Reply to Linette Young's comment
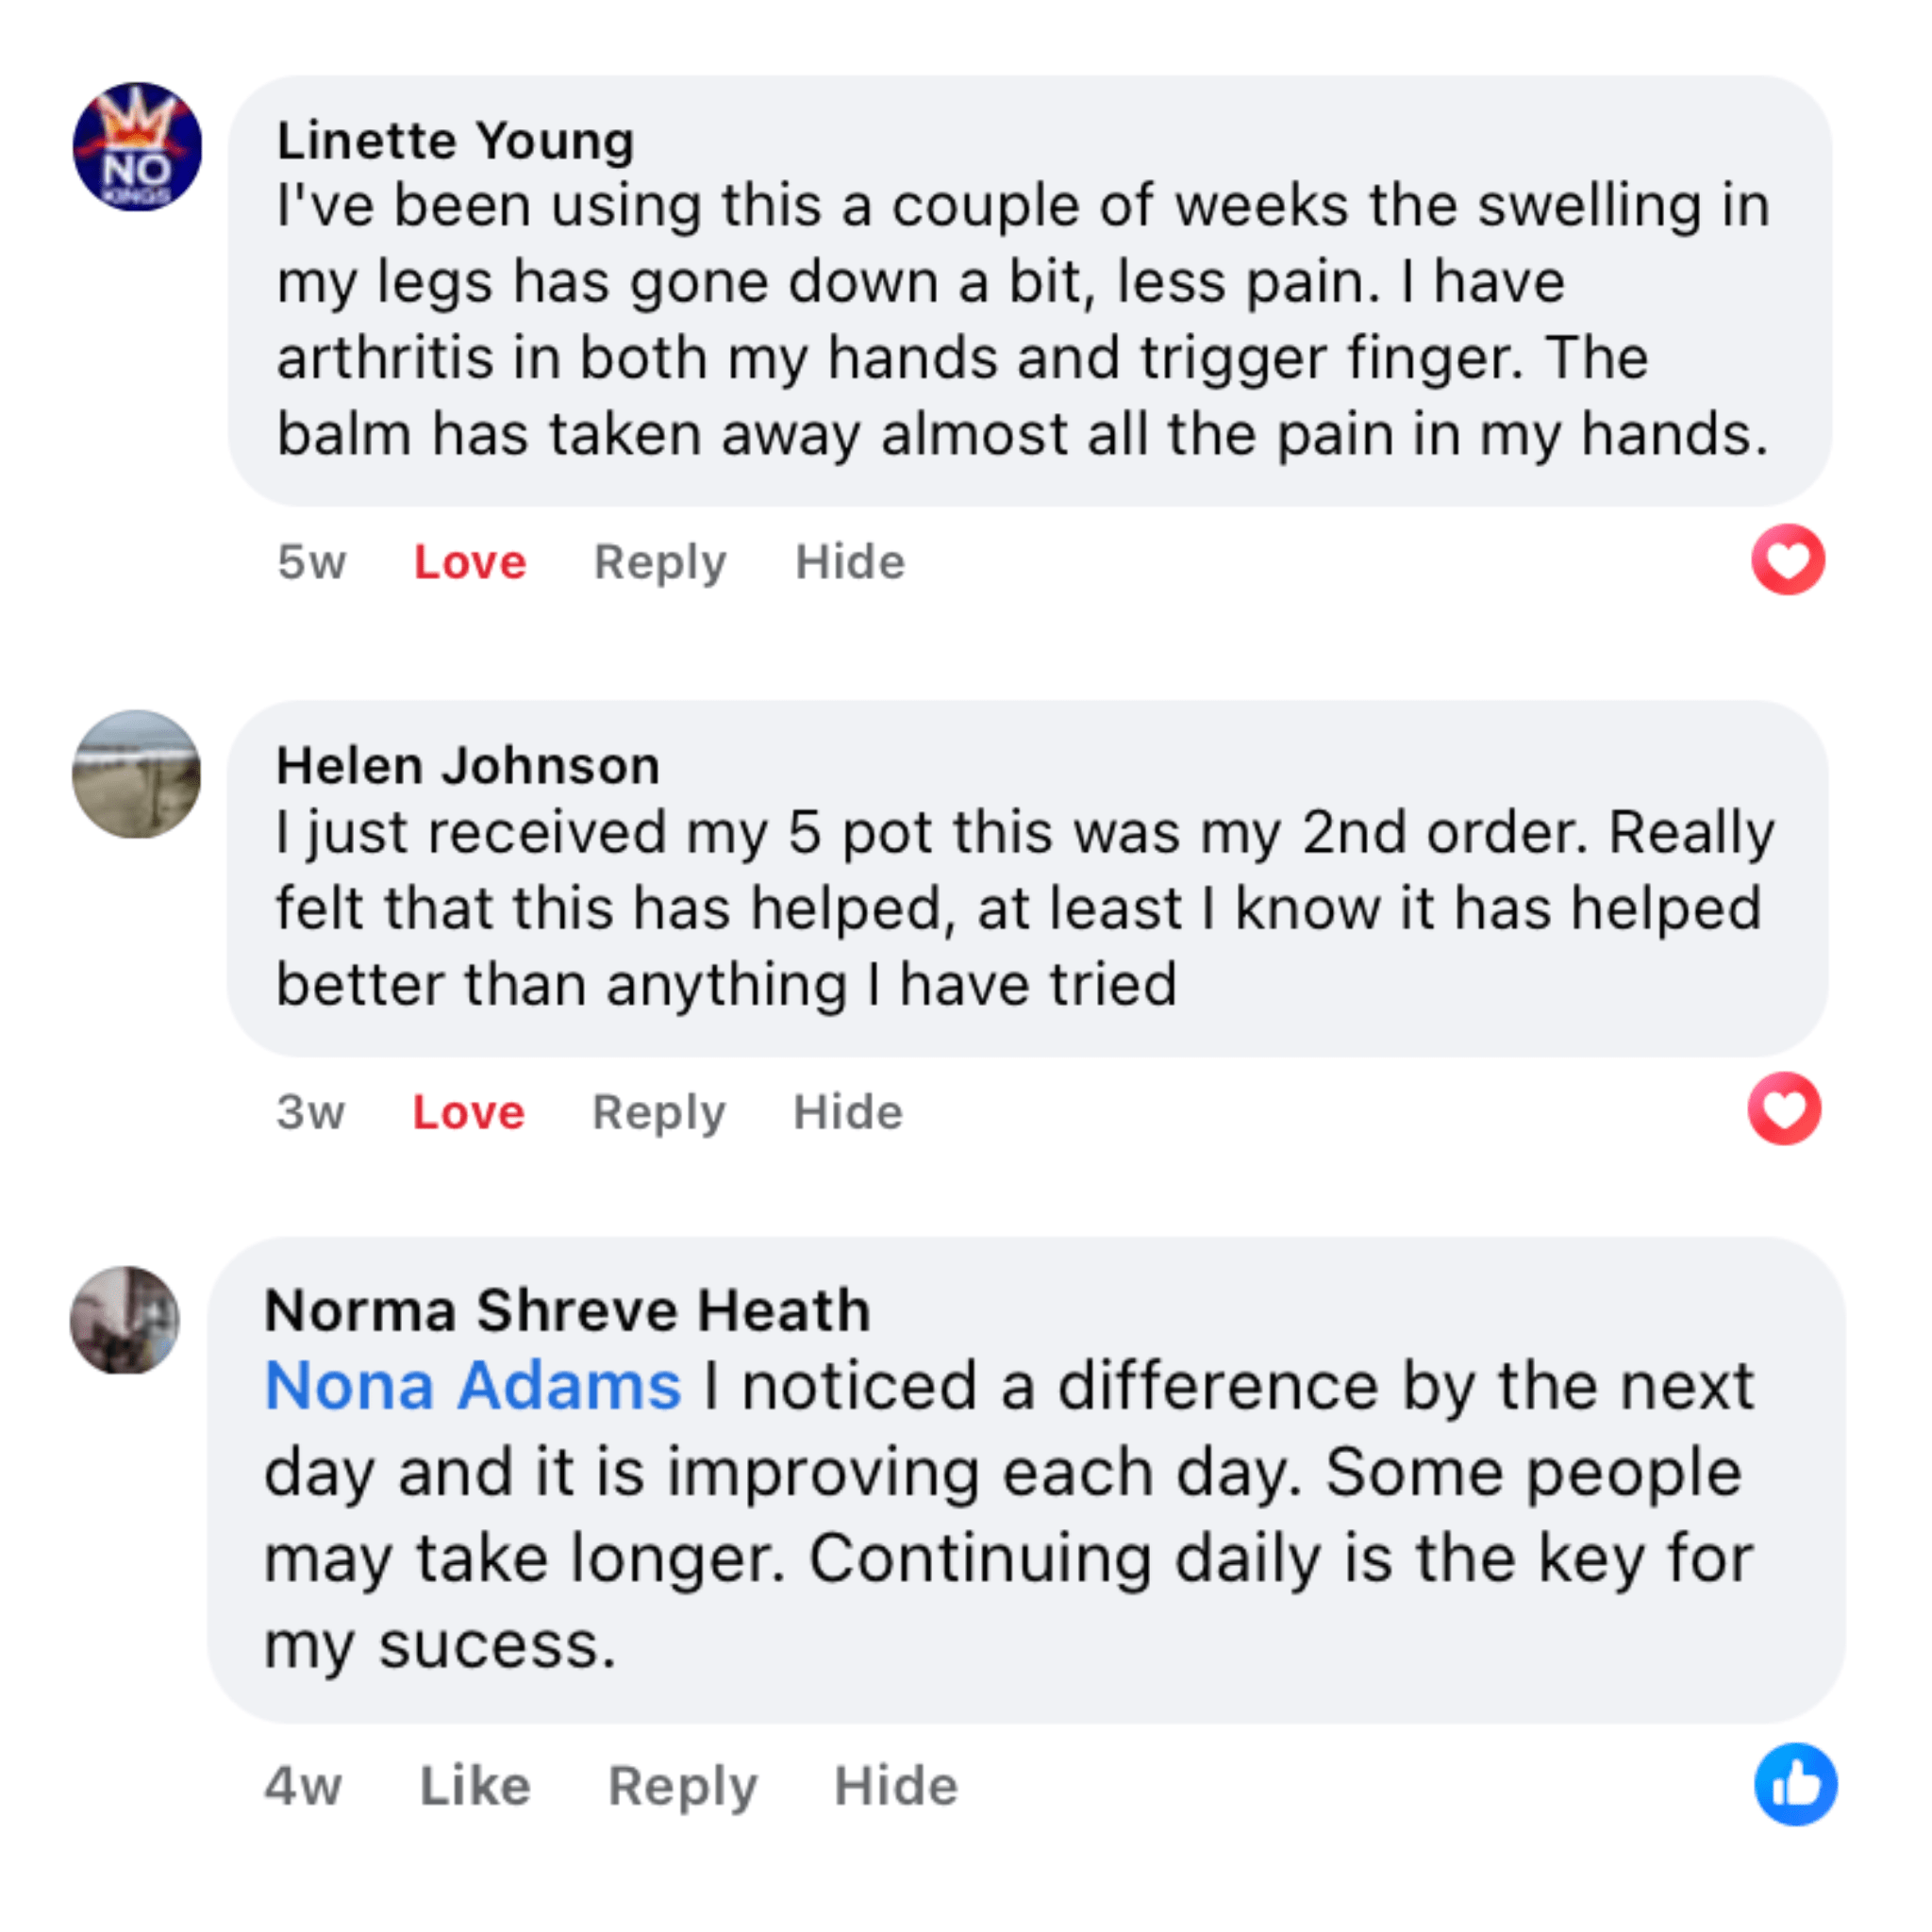 [660, 562]
